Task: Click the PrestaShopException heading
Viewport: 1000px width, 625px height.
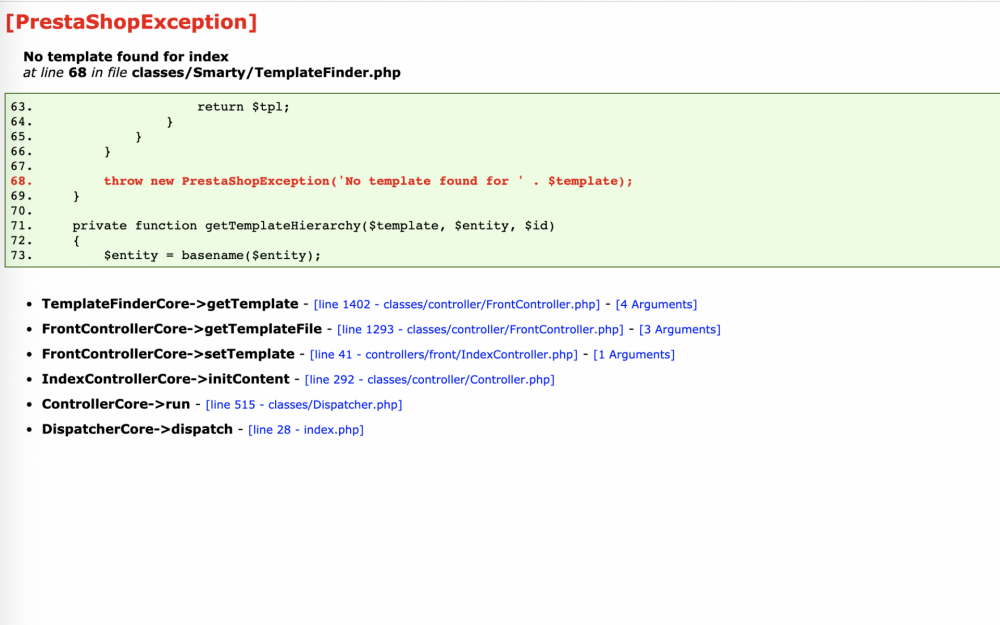Action: point(131,22)
